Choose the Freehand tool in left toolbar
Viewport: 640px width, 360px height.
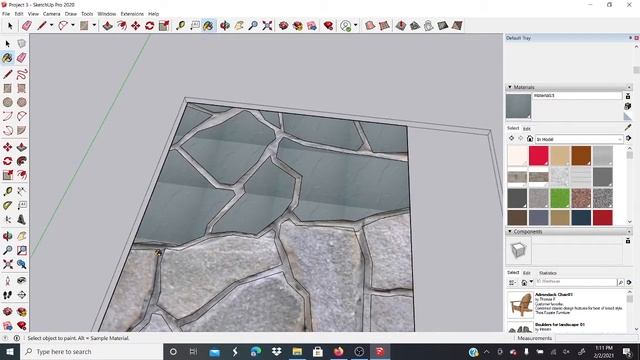(22, 74)
